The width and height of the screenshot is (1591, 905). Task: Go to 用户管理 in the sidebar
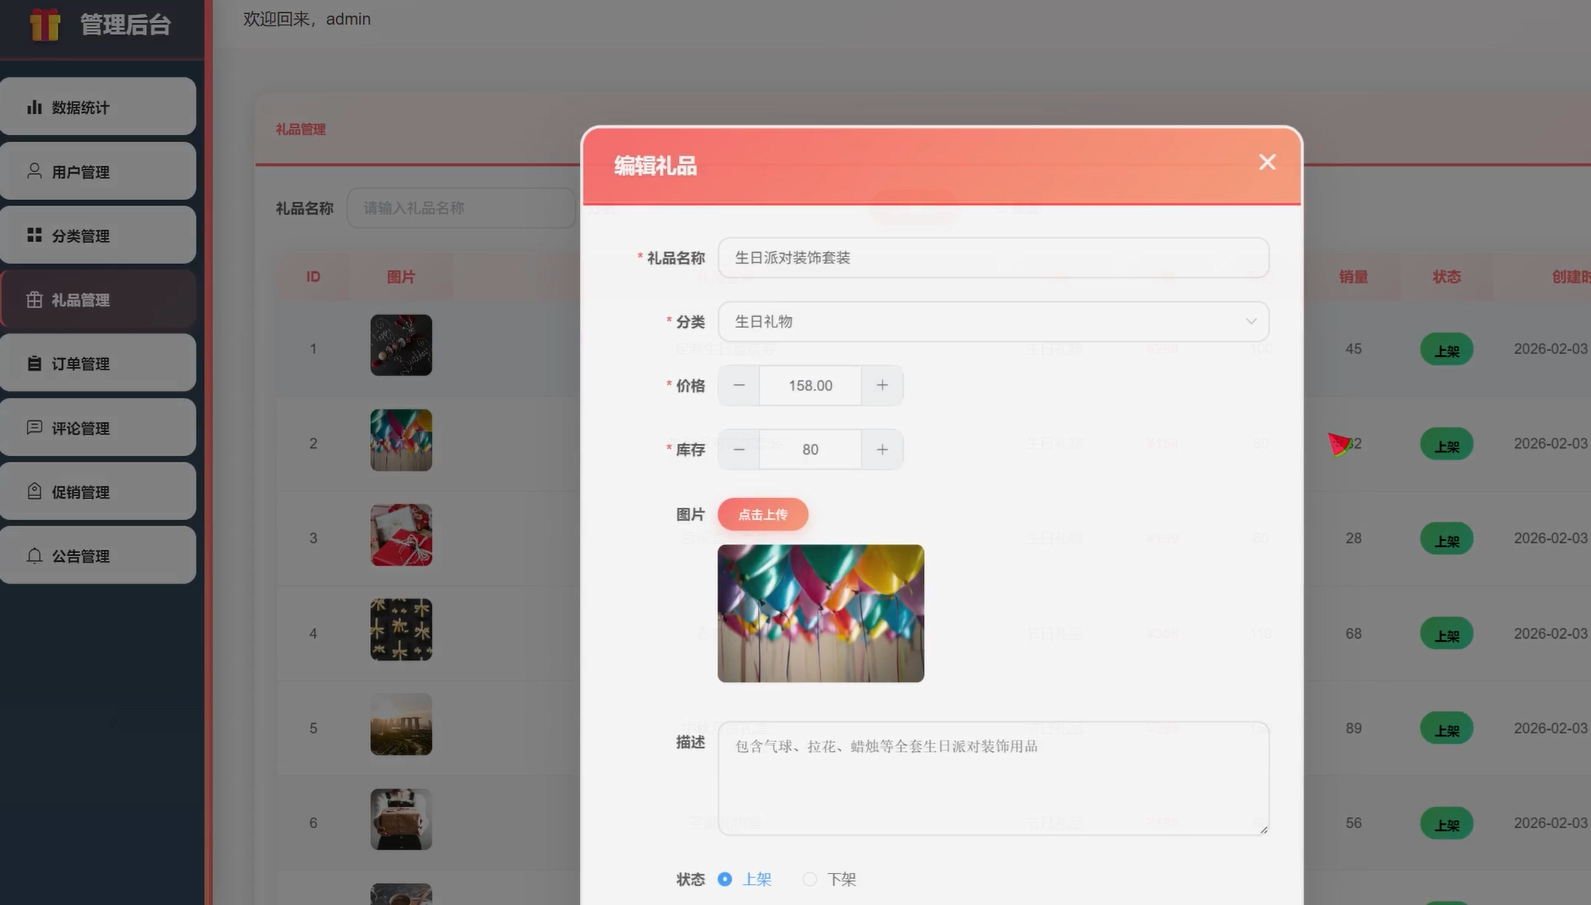tap(98, 171)
